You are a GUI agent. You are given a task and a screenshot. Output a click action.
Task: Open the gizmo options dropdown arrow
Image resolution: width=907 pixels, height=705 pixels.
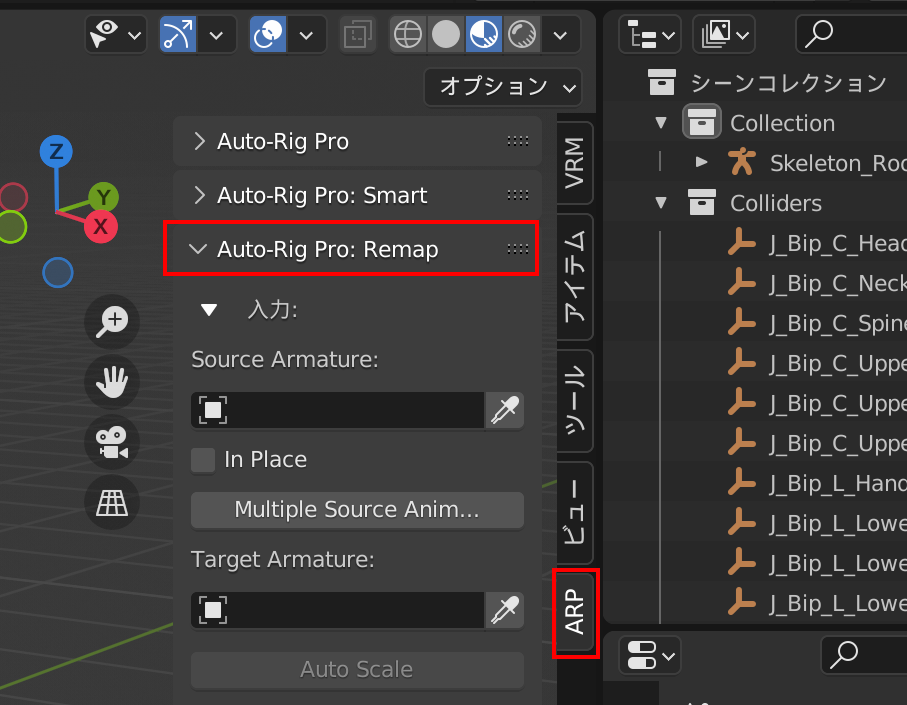pyautogui.click(x=216, y=35)
